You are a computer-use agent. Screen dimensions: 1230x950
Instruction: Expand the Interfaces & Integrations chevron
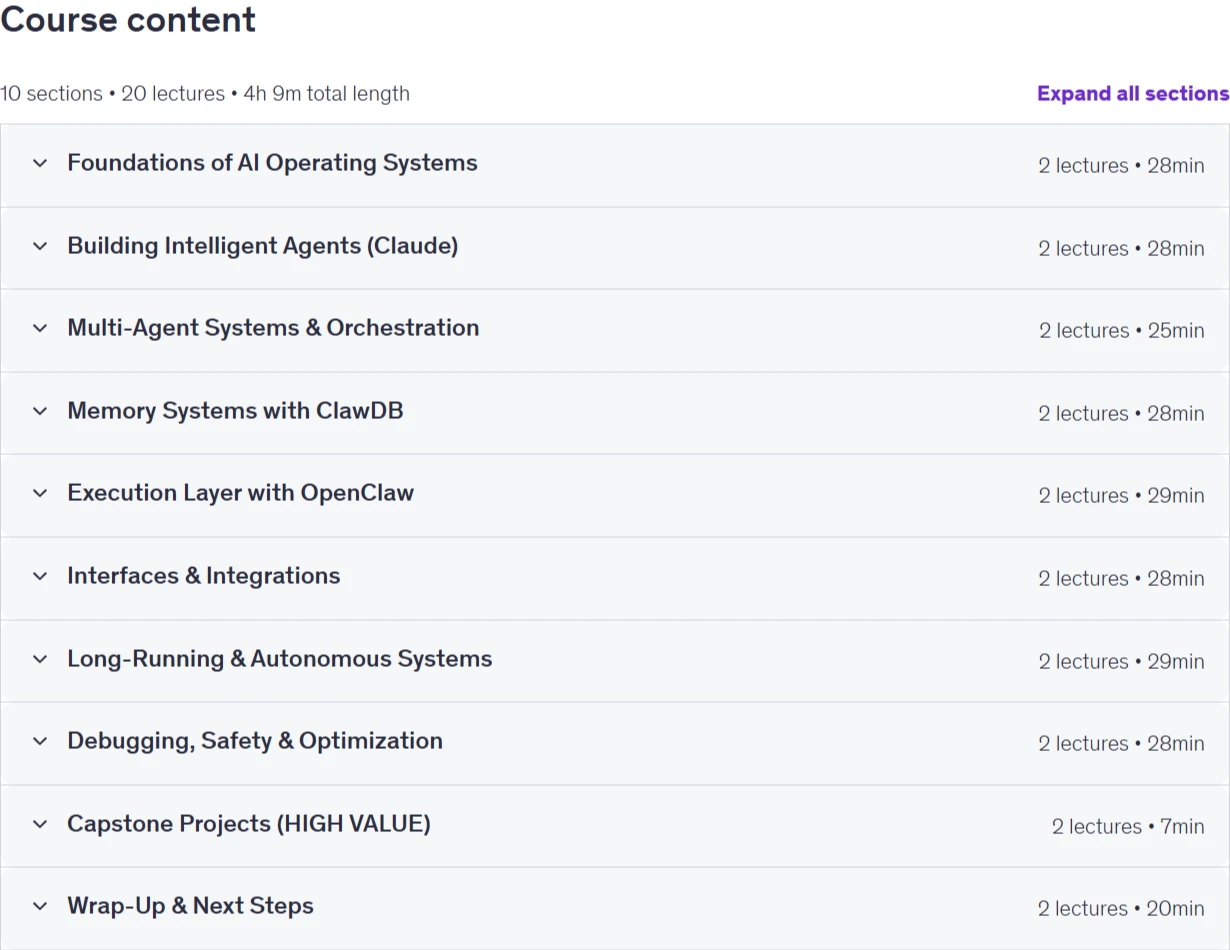(40, 576)
